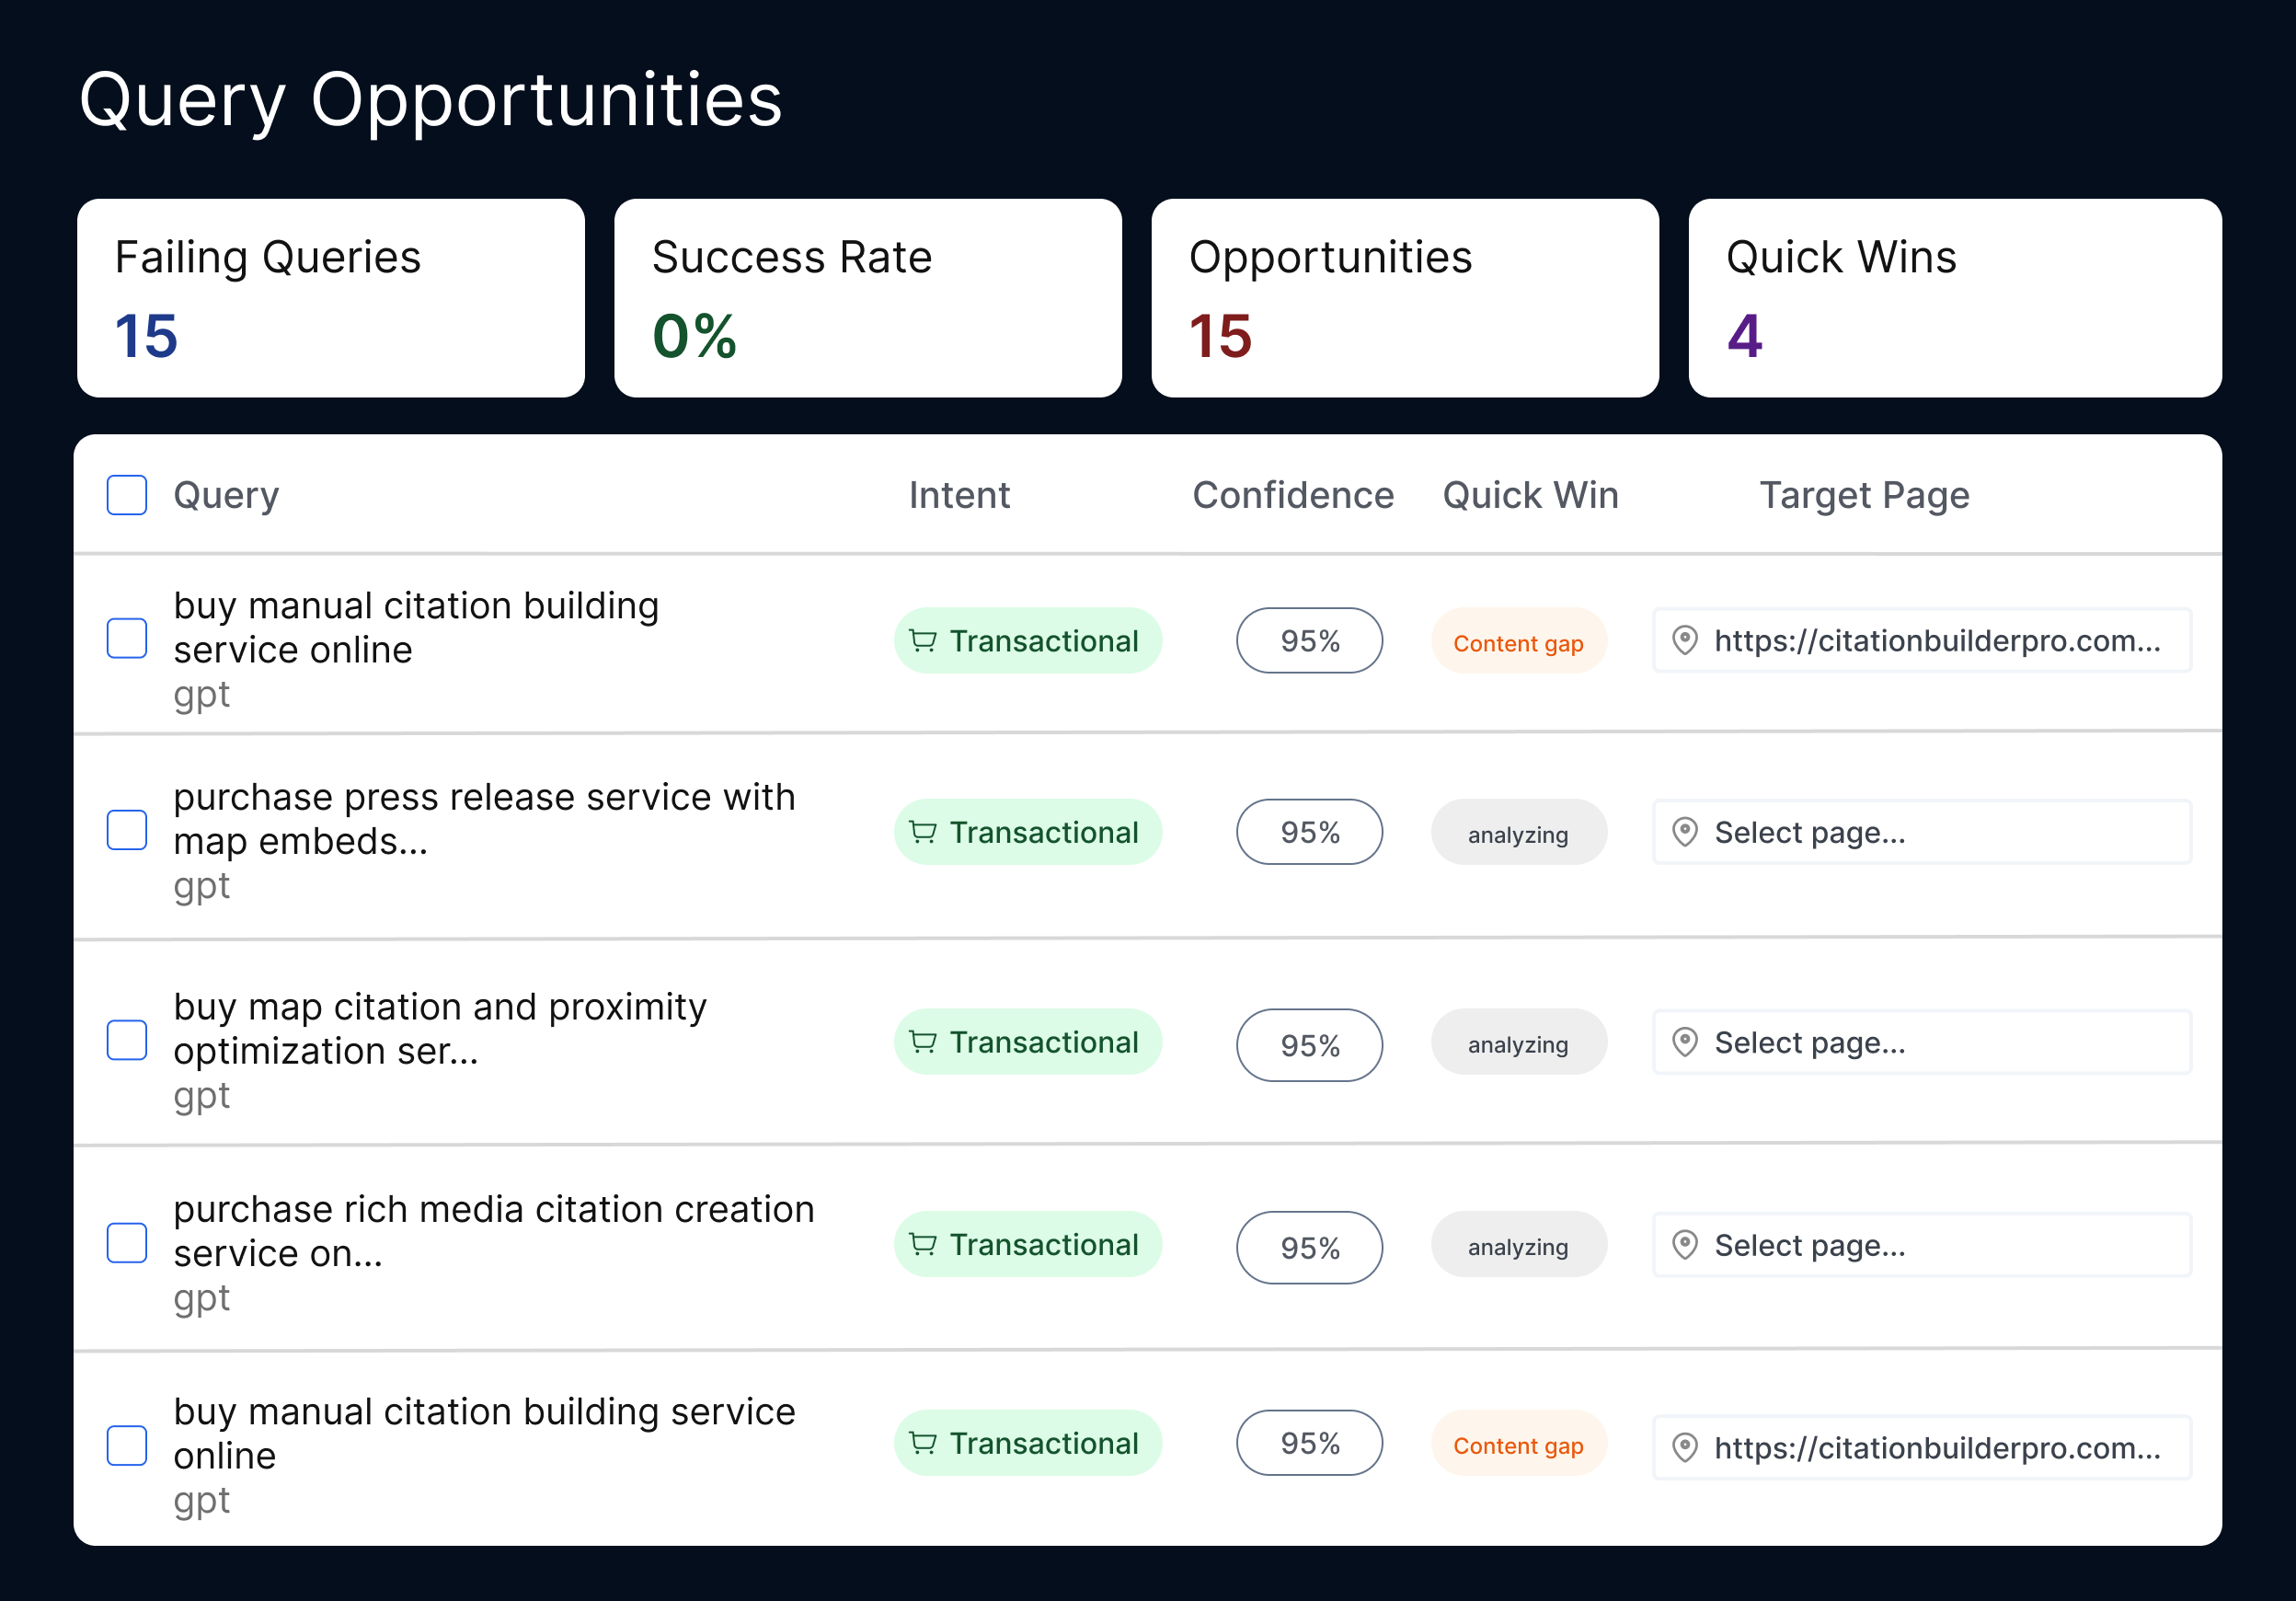Click the Intent column header
The image size is (2296, 1601).
(959, 495)
